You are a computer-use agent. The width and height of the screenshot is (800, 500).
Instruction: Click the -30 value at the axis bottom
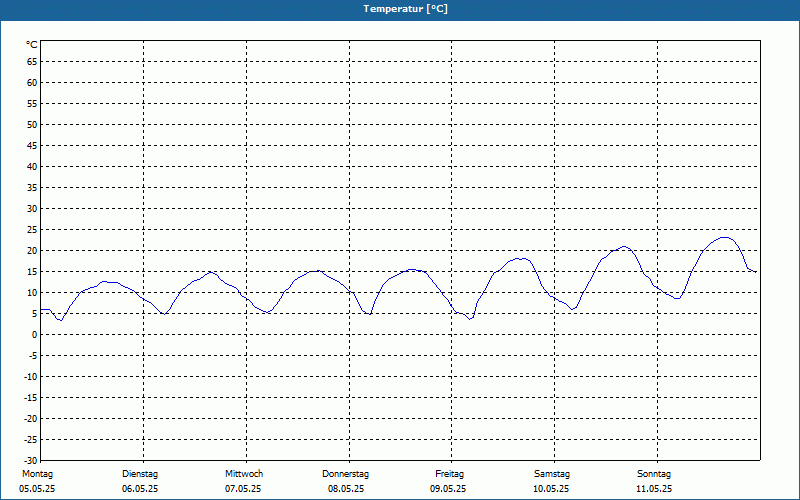click(31, 460)
